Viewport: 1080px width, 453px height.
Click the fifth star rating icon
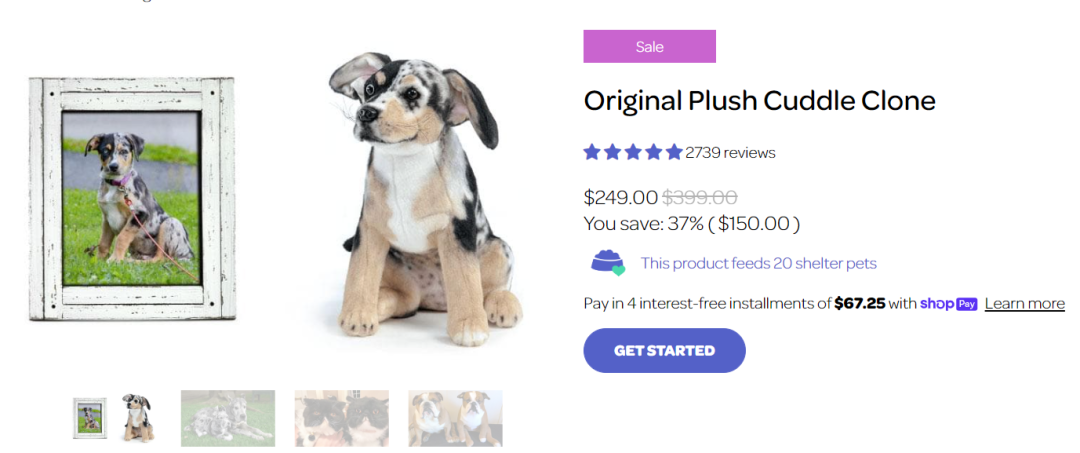point(674,153)
